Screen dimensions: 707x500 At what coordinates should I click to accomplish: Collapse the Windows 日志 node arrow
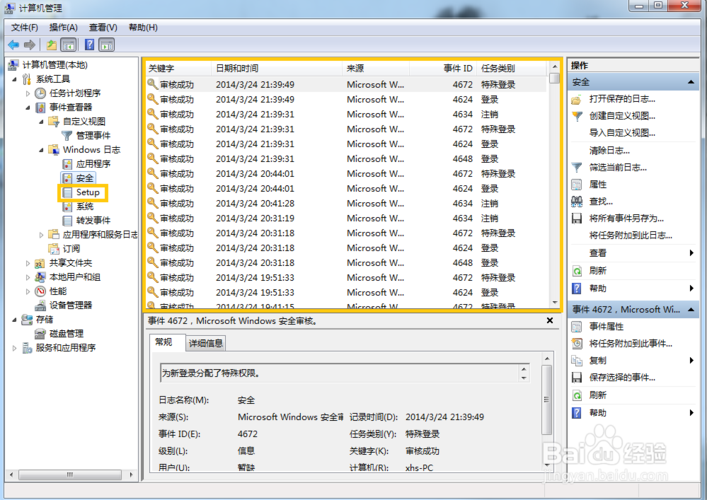click(41, 150)
